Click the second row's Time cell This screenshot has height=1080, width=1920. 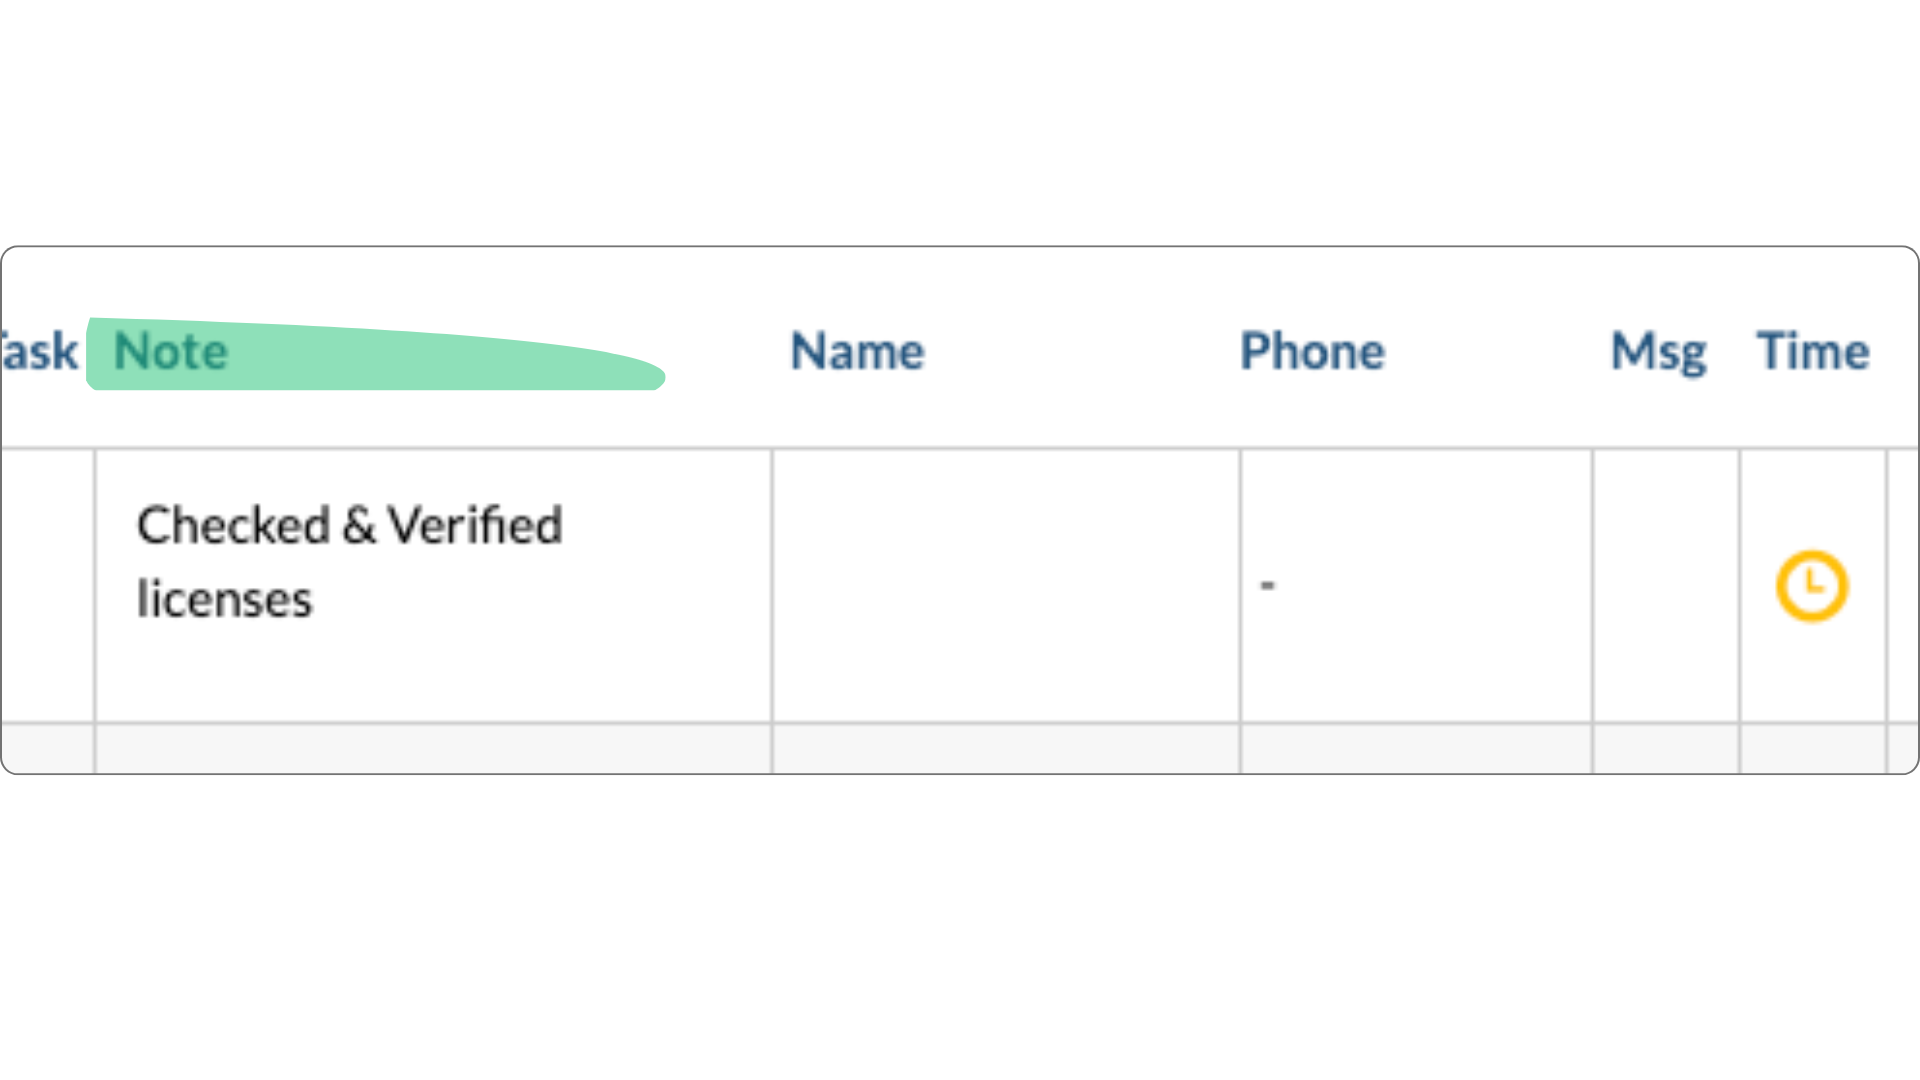point(1813,749)
